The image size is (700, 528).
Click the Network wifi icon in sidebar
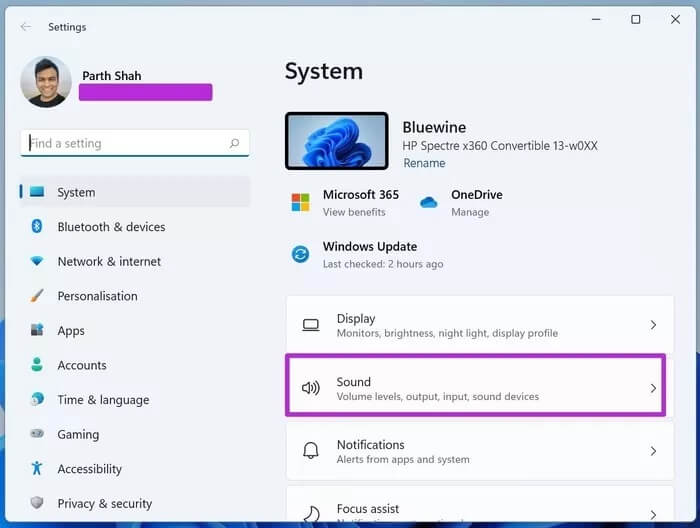tap(37, 261)
